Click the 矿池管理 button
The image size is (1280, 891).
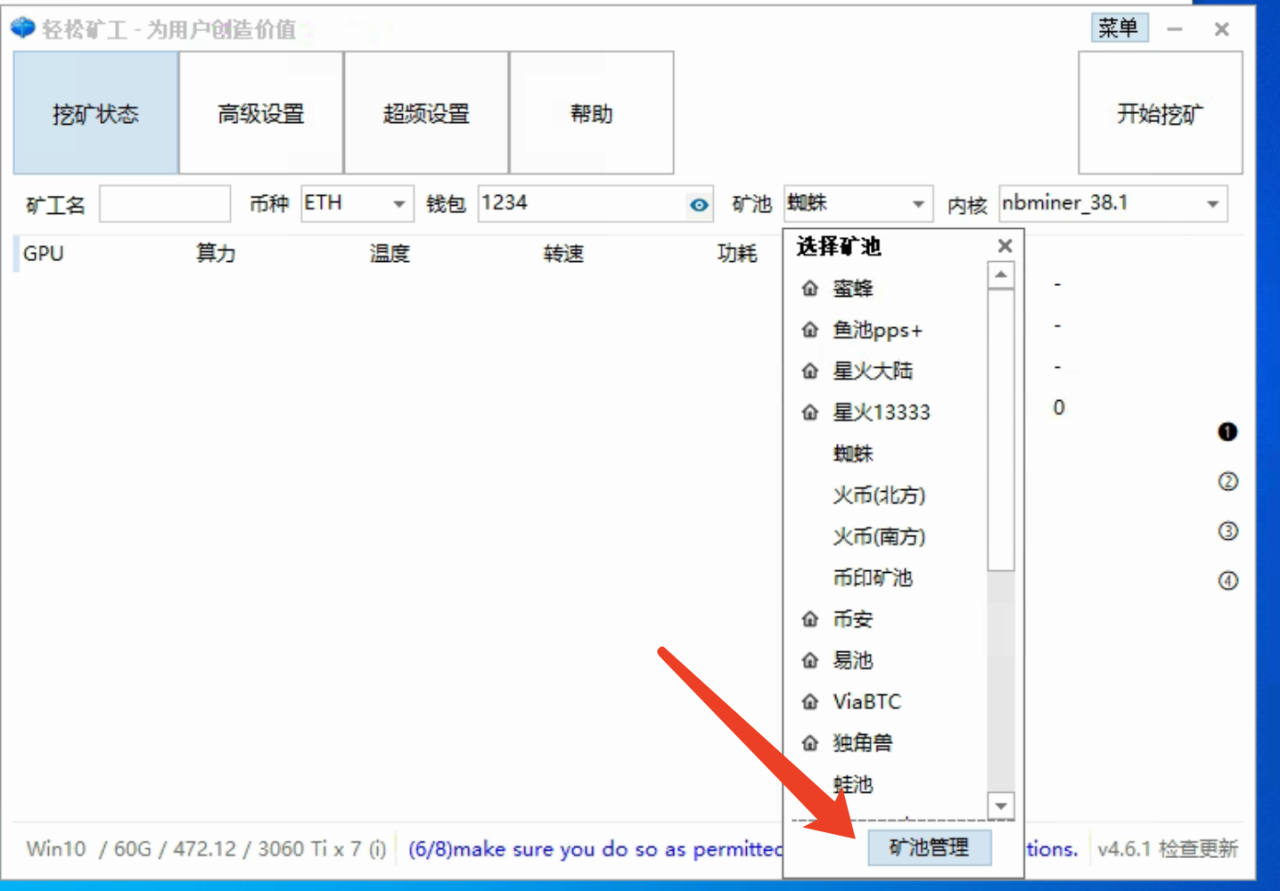[929, 848]
